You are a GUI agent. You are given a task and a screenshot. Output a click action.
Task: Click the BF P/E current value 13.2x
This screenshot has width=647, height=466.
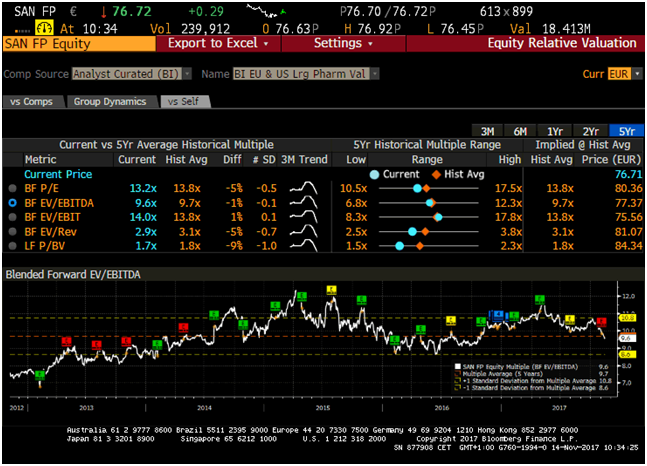[143, 188]
